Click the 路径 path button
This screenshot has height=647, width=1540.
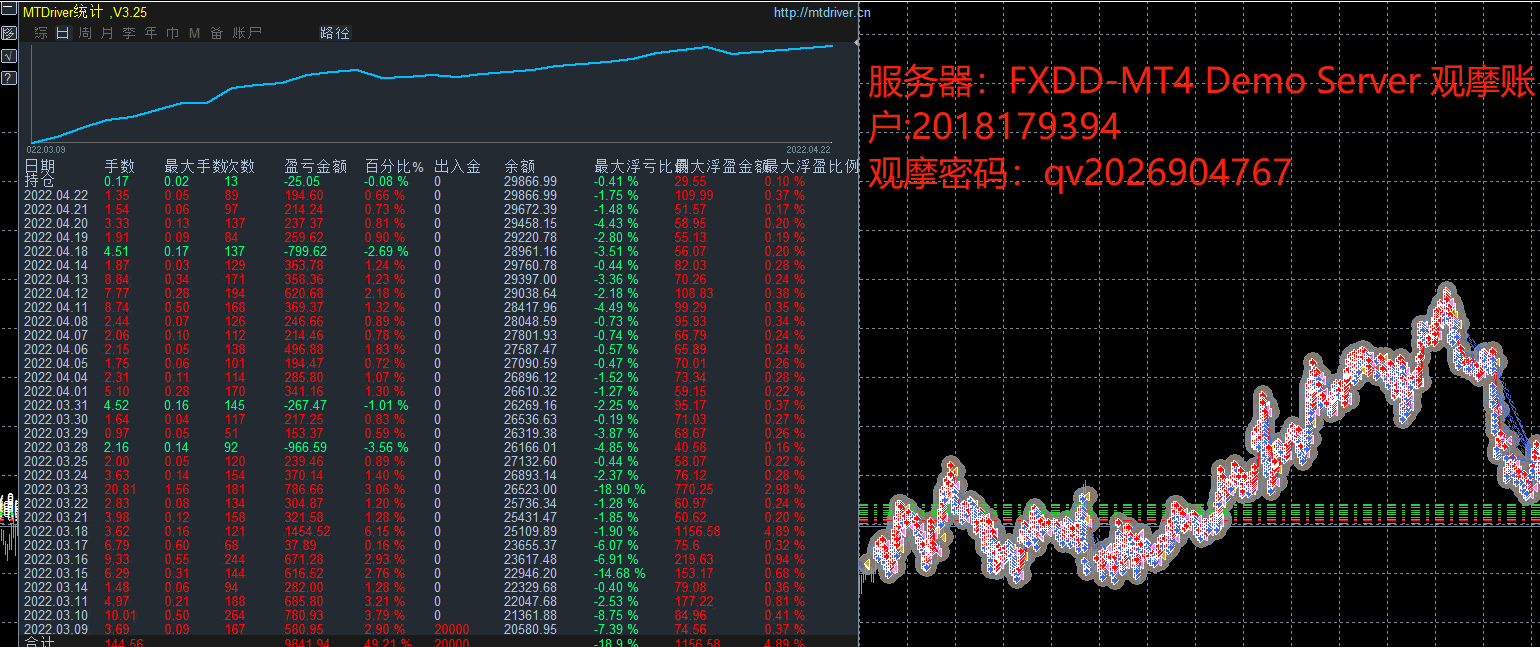click(x=335, y=33)
